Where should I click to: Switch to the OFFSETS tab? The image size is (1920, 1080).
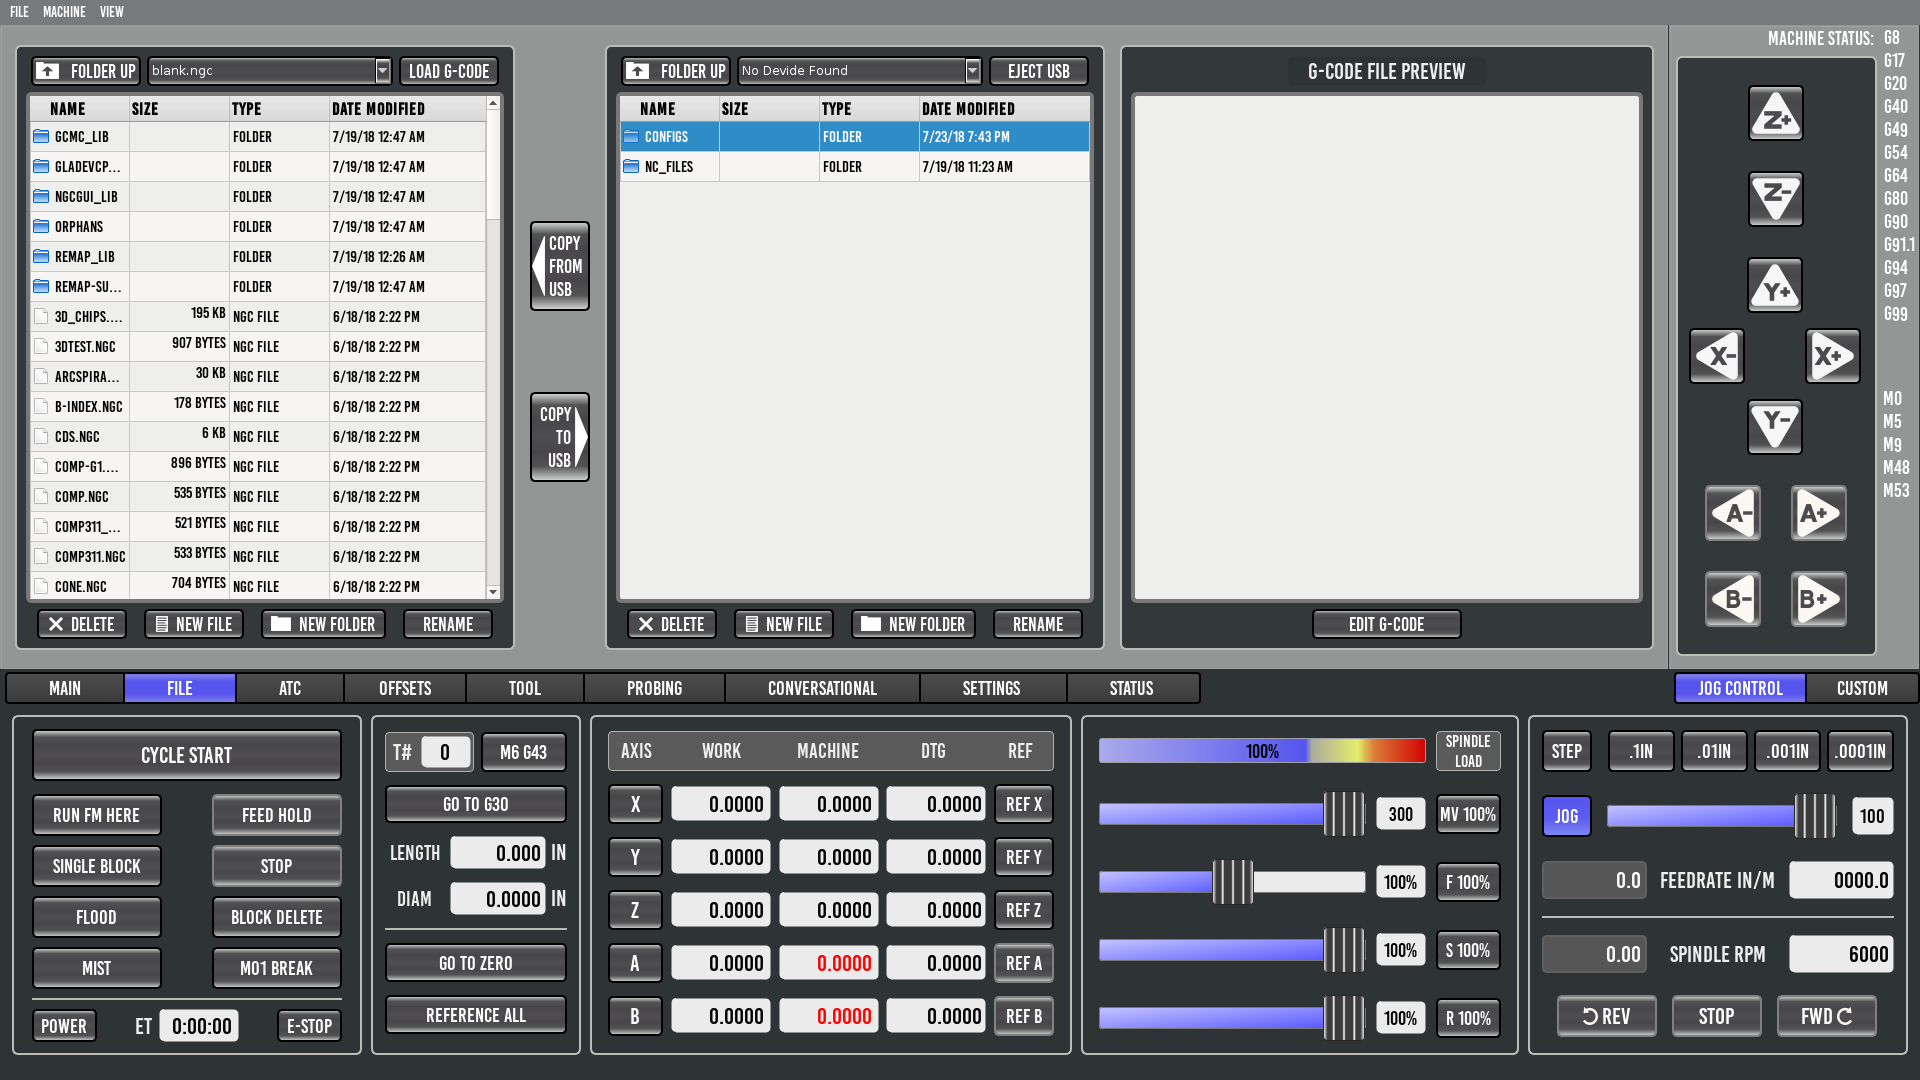405,688
